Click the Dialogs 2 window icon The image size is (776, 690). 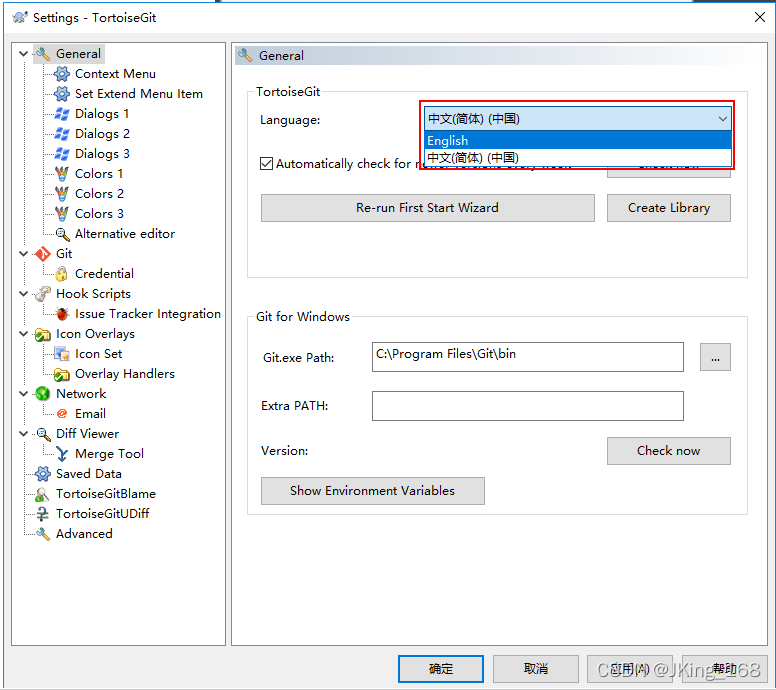pyautogui.click(x=62, y=134)
